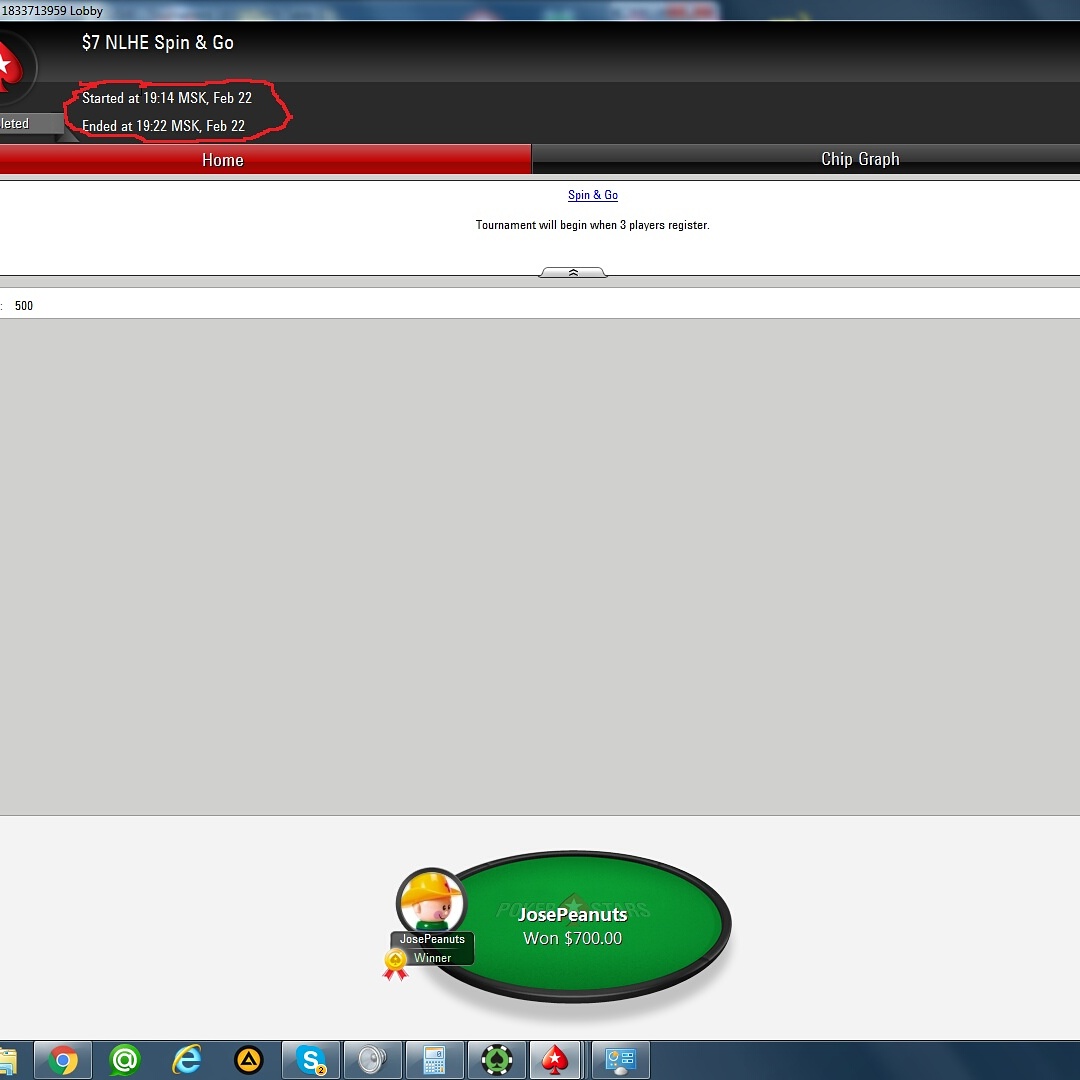Viewport: 1080px width, 1080px height.
Task: Open the yellow triangle app in taskbar
Action: (249, 1059)
